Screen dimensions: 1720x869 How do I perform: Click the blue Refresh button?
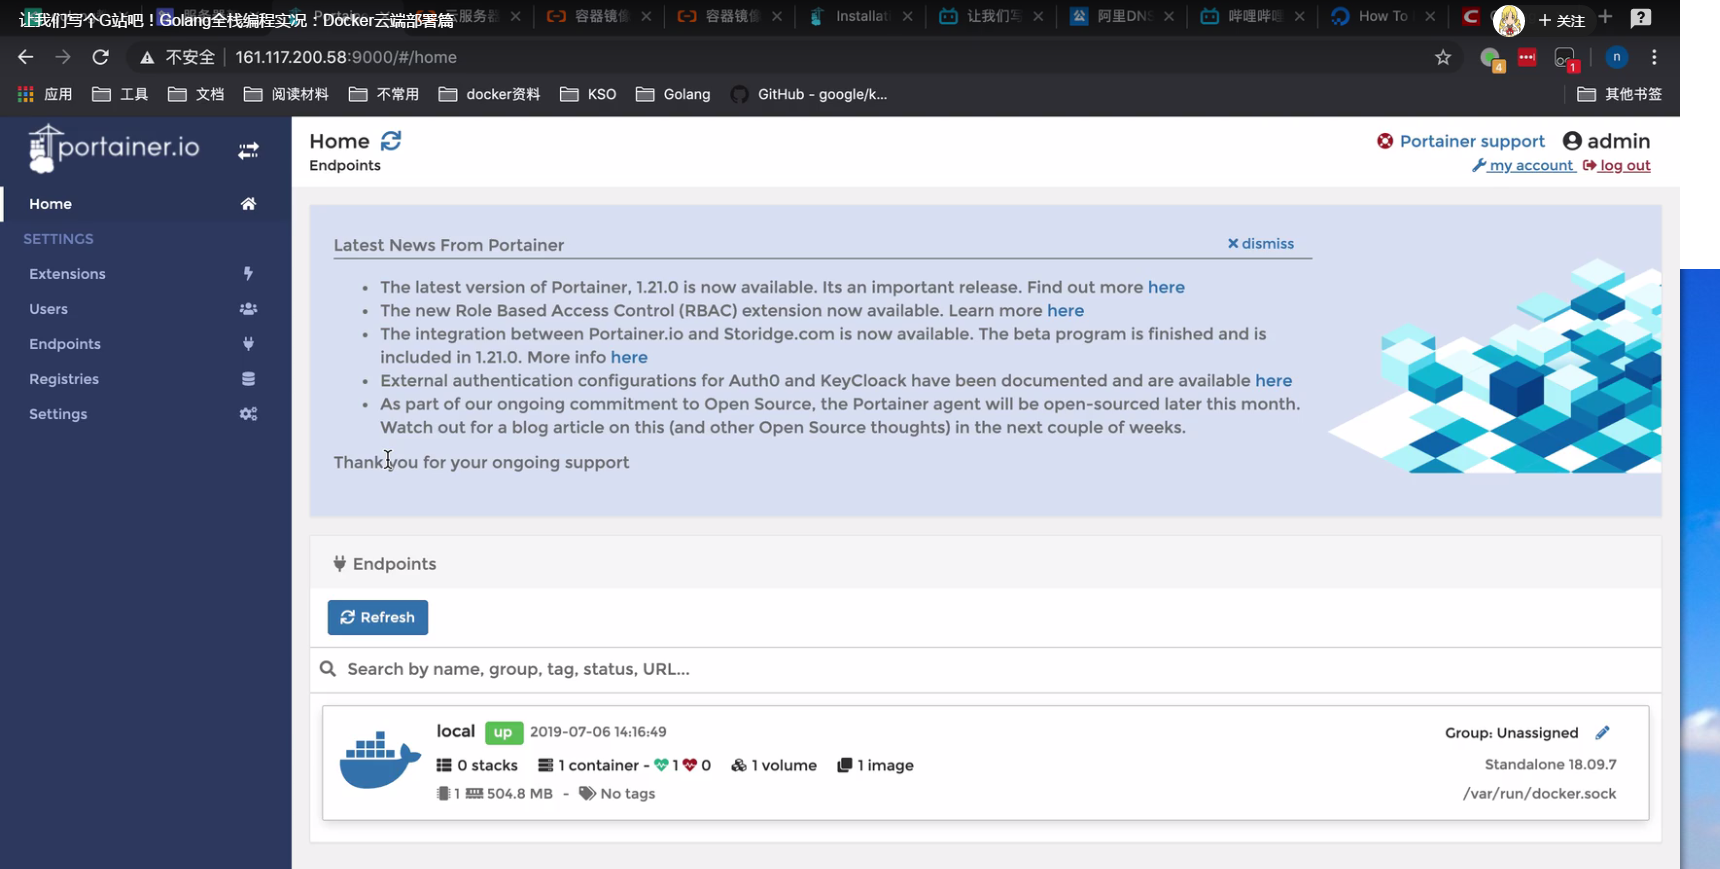pyautogui.click(x=378, y=618)
